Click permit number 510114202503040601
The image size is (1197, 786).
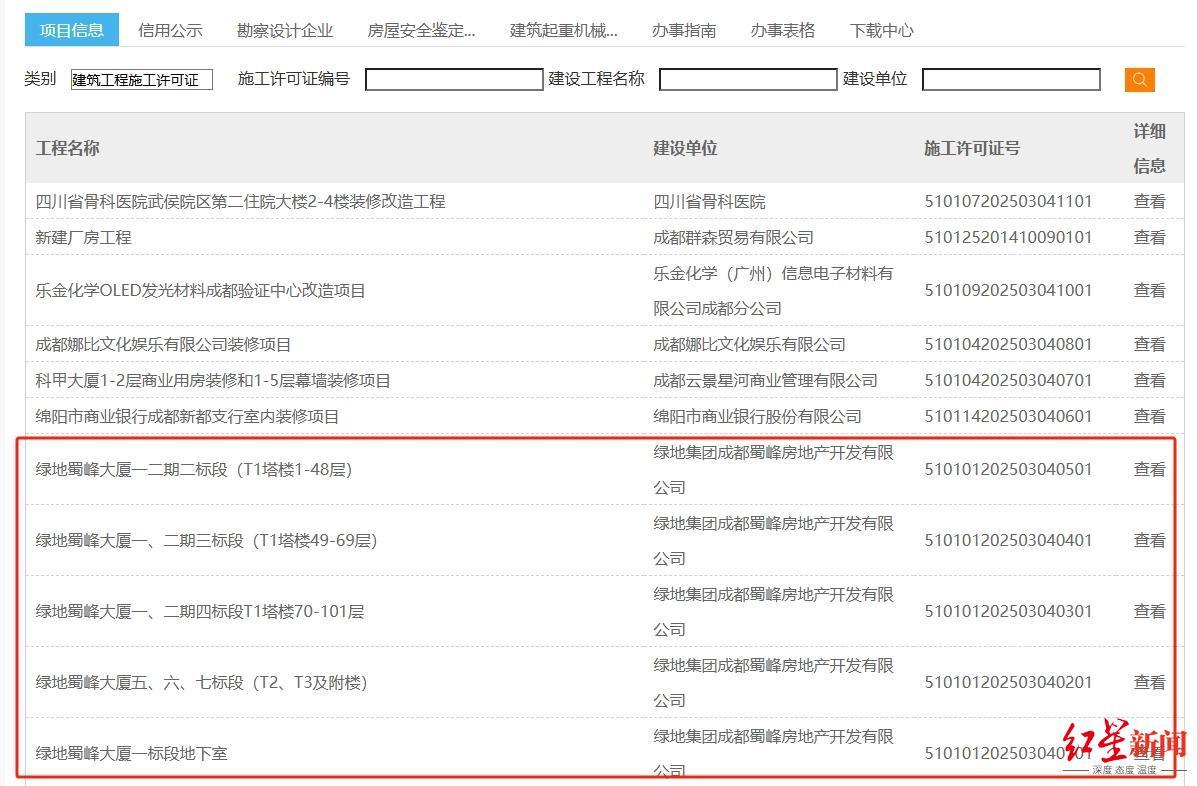(1008, 416)
